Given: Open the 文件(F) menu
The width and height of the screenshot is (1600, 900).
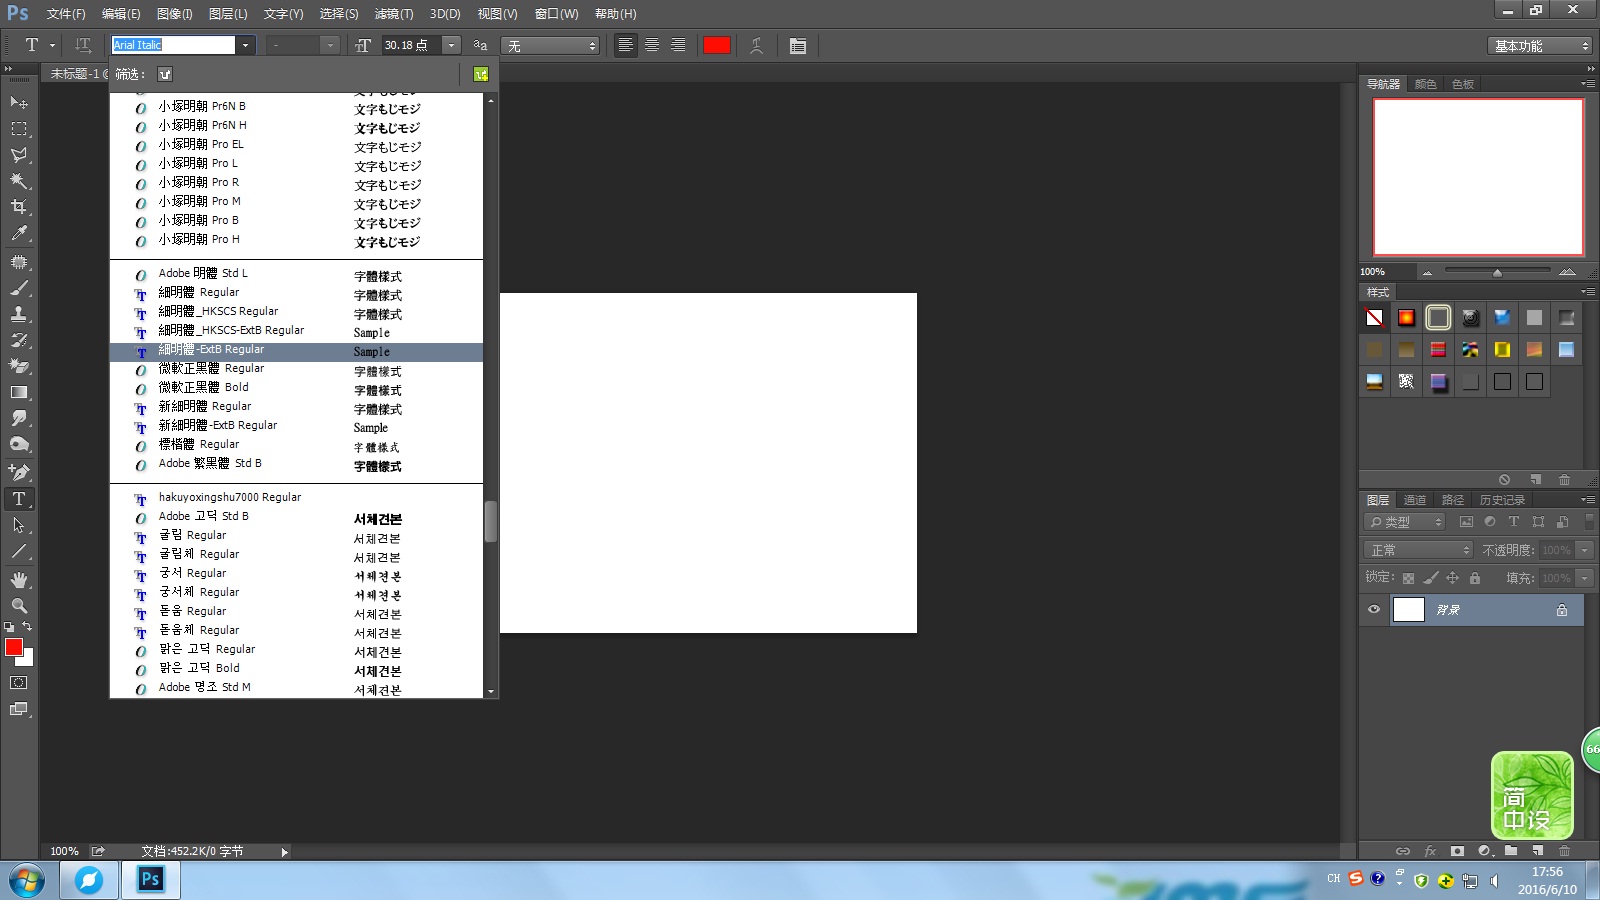Looking at the screenshot, I should click(66, 14).
